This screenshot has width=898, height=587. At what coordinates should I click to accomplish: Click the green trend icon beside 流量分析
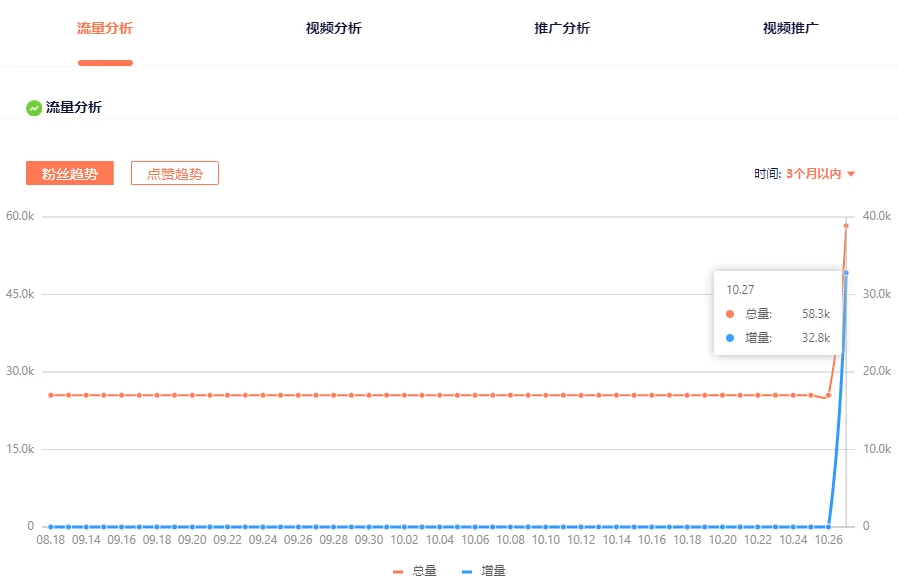34,108
